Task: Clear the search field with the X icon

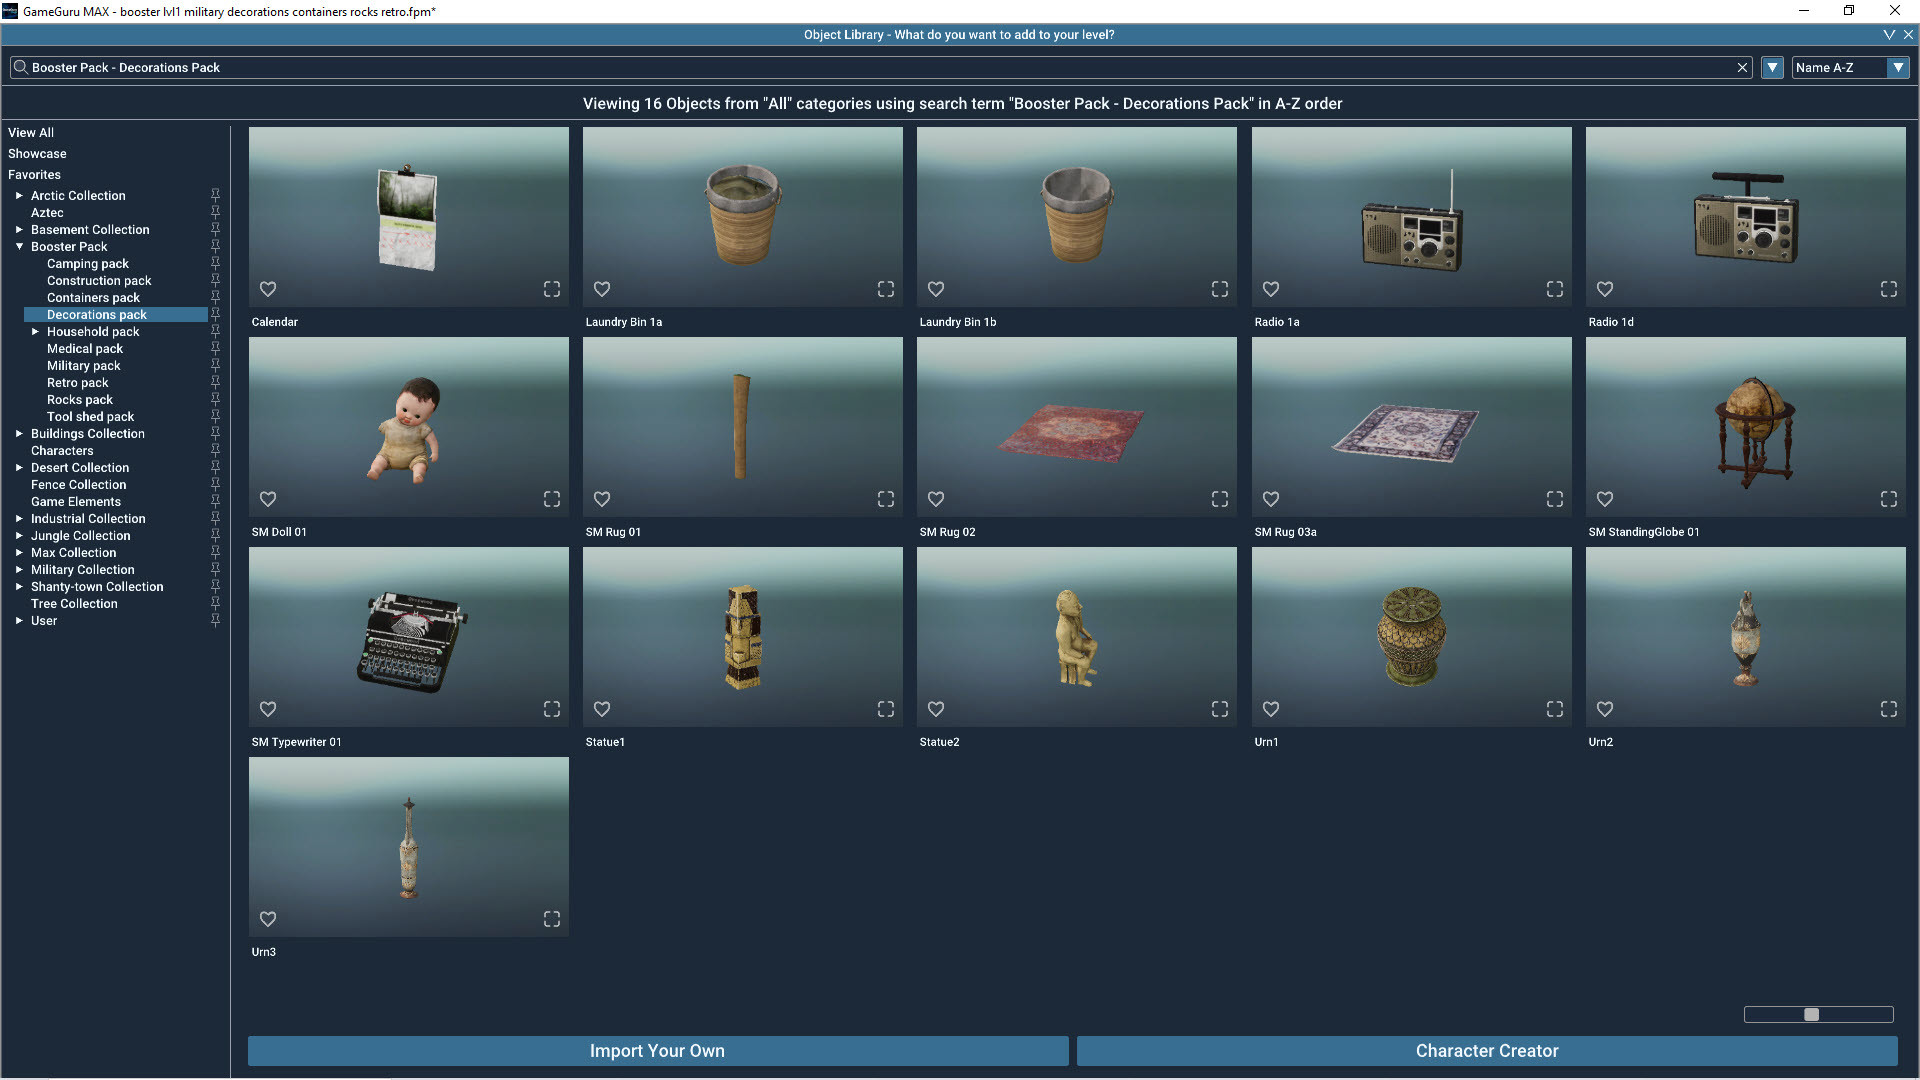Action: coord(1743,67)
